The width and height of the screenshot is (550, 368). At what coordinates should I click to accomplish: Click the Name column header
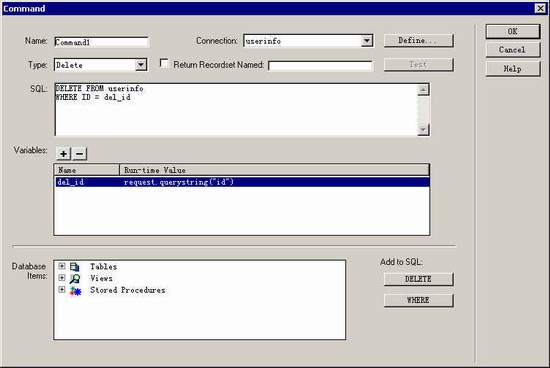pyautogui.click(x=87, y=170)
